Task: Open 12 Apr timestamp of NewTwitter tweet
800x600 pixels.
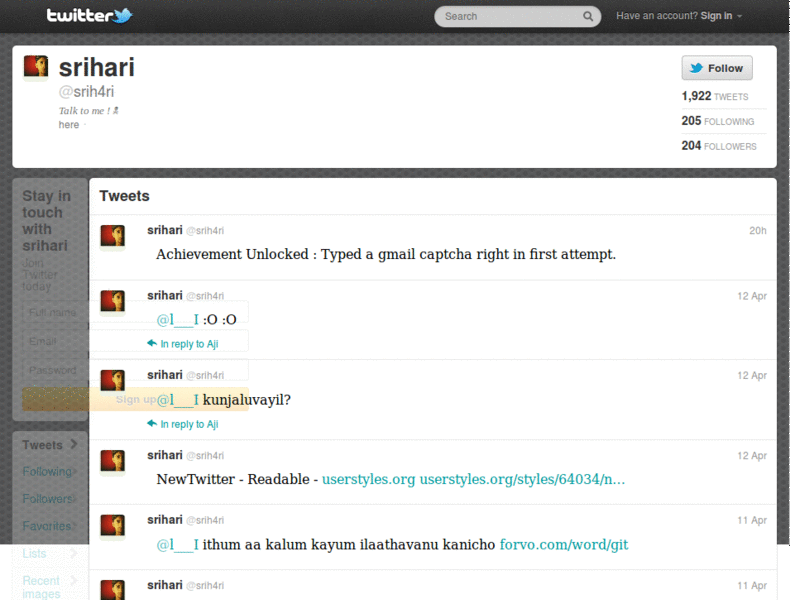Action: pos(752,456)
